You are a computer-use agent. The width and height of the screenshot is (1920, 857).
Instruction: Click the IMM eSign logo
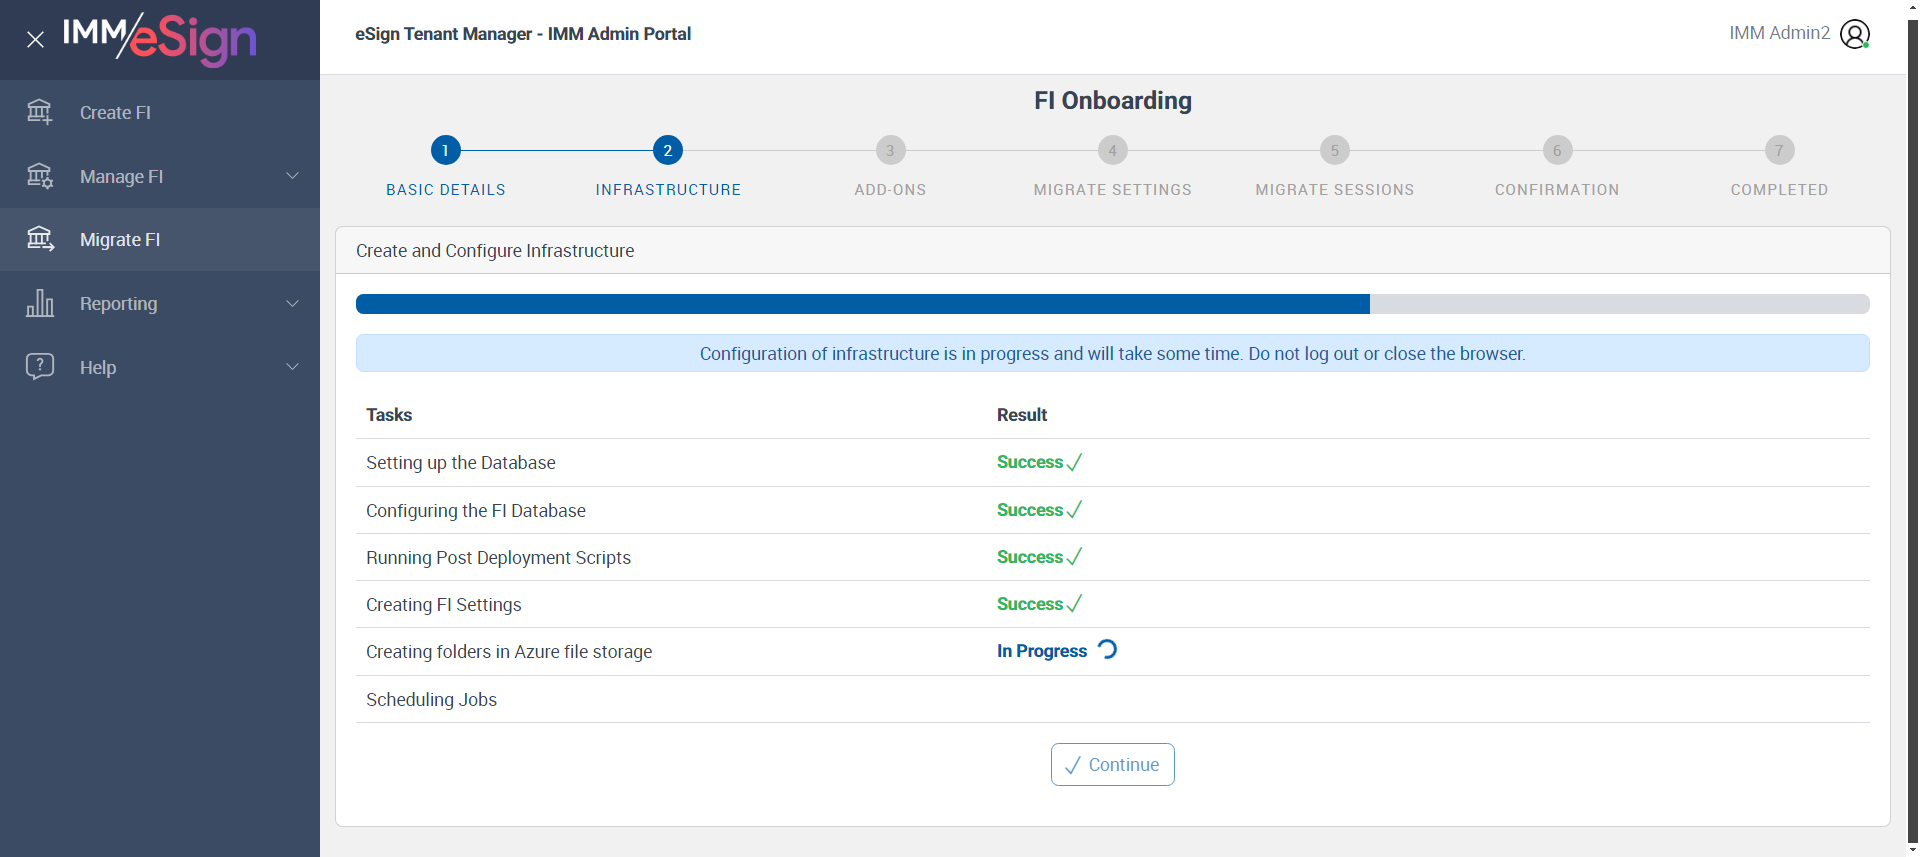point(160,38)
